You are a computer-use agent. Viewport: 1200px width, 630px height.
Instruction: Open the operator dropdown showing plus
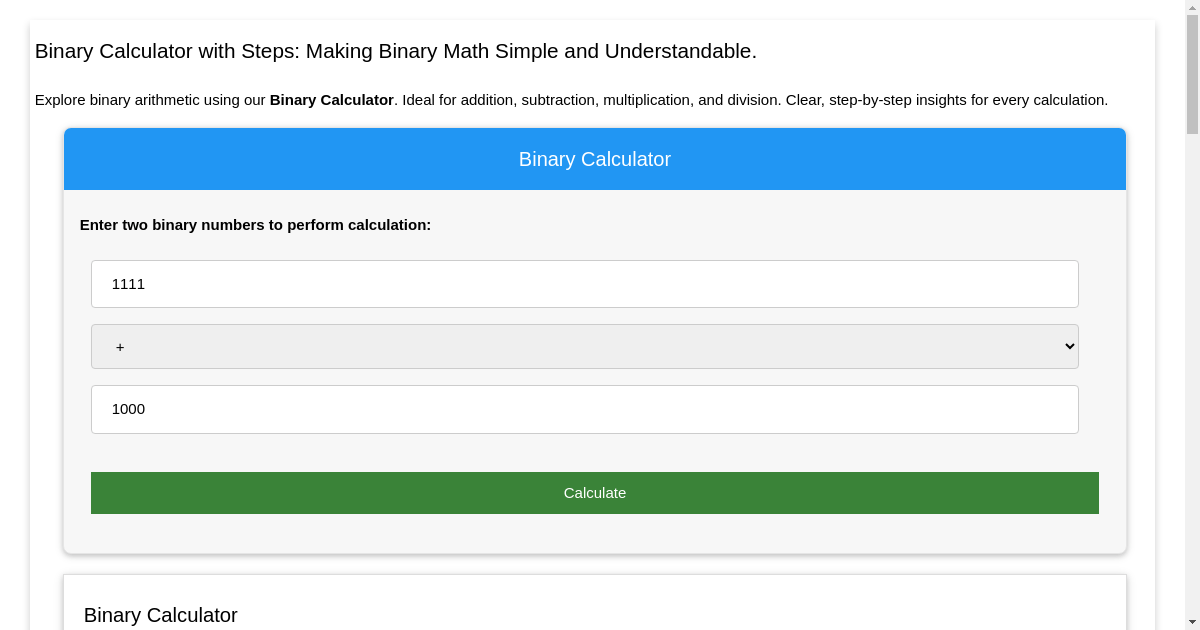click(x=585, y=346)
